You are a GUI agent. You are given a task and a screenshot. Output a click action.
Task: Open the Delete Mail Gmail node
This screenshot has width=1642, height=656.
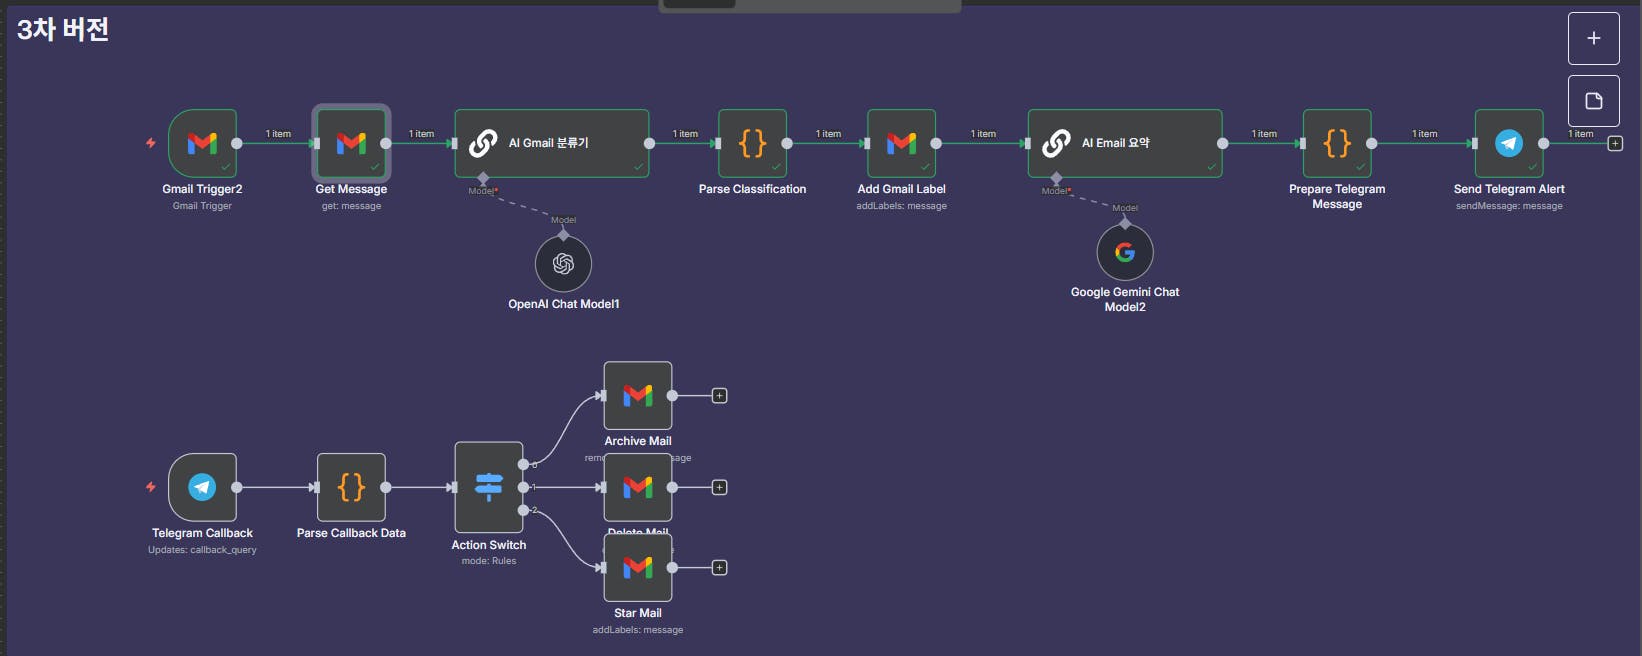tap(638, 487)
